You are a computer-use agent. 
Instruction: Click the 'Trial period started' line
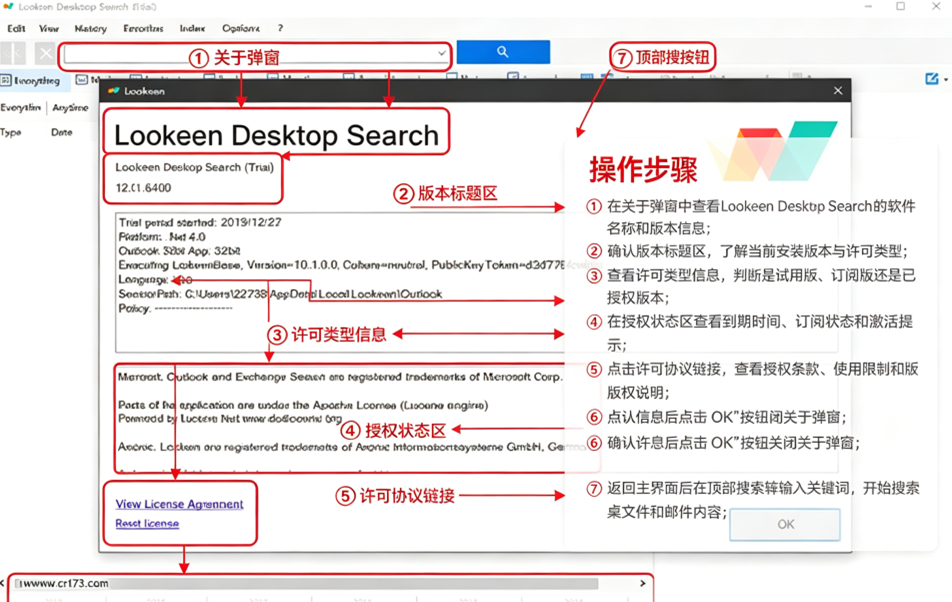[x=200, y=223]
